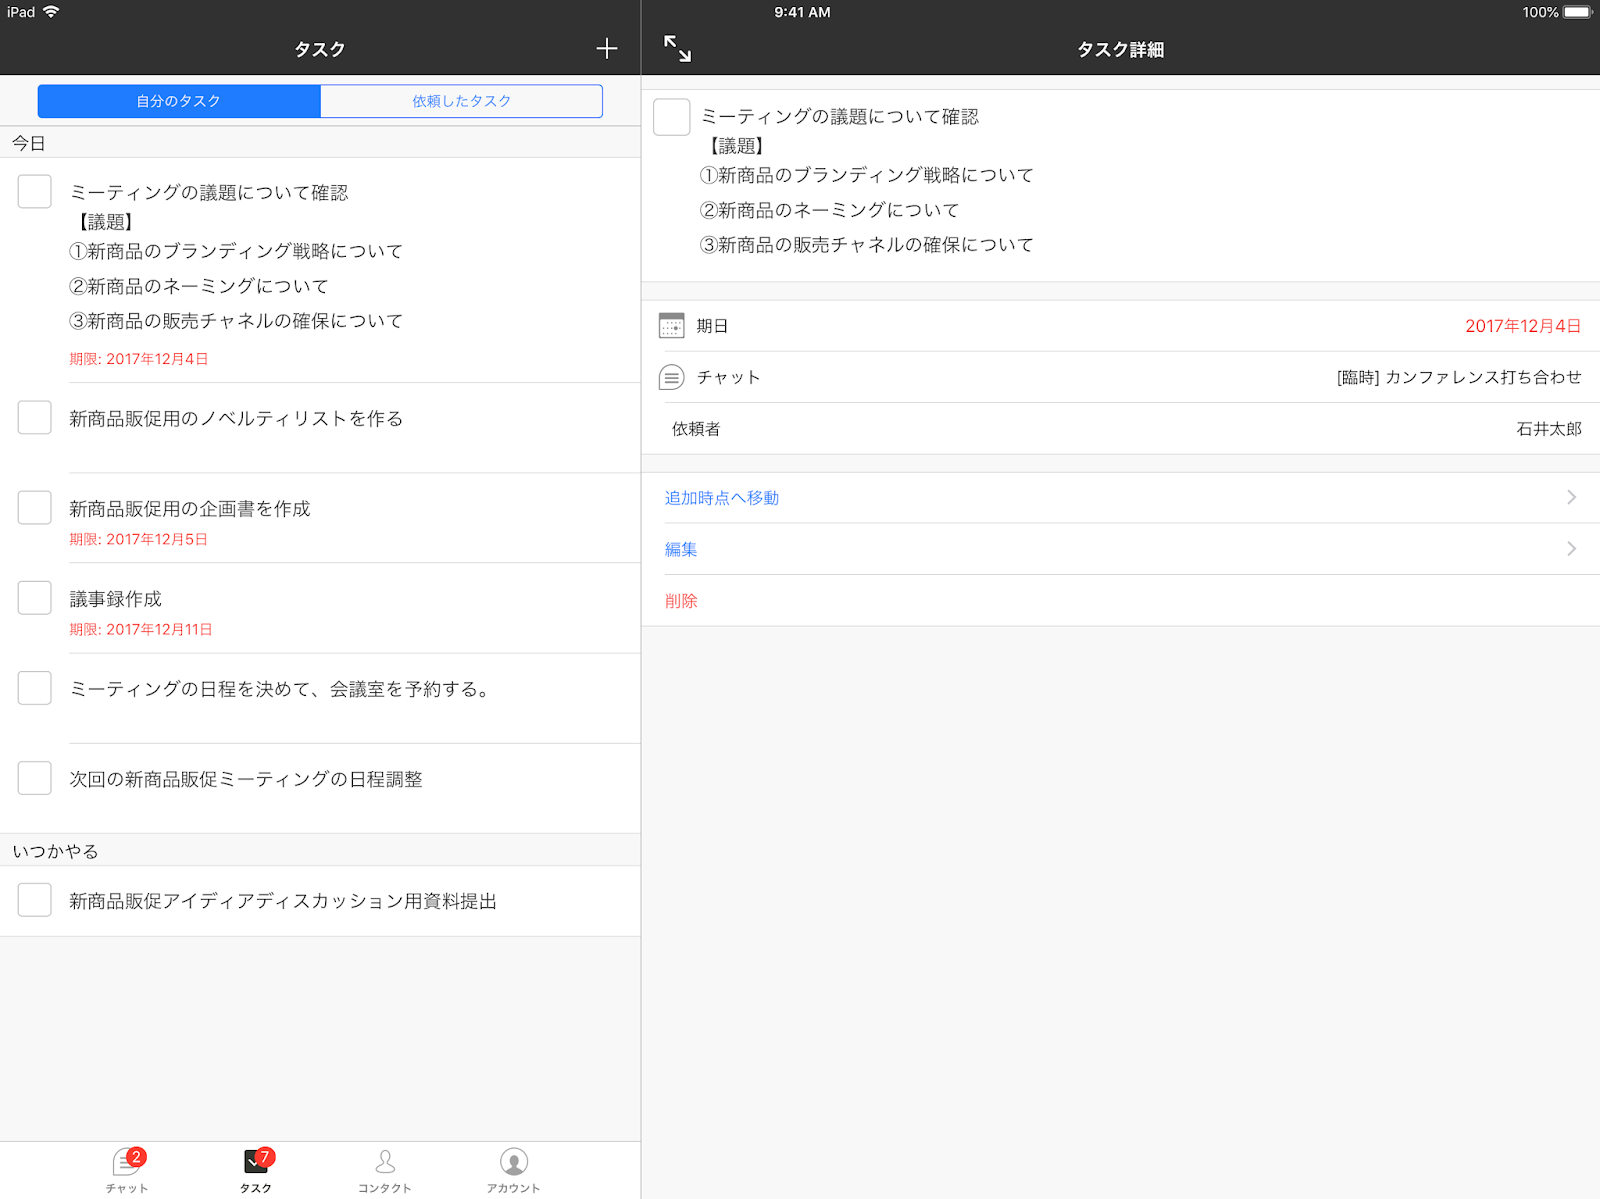Open the コンタクト icon
This screenshot has width=1600, height=1199.
point(384,1163)
